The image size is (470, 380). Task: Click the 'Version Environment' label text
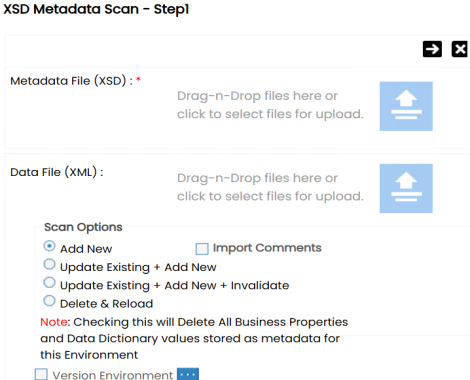(x=113, y=375)
